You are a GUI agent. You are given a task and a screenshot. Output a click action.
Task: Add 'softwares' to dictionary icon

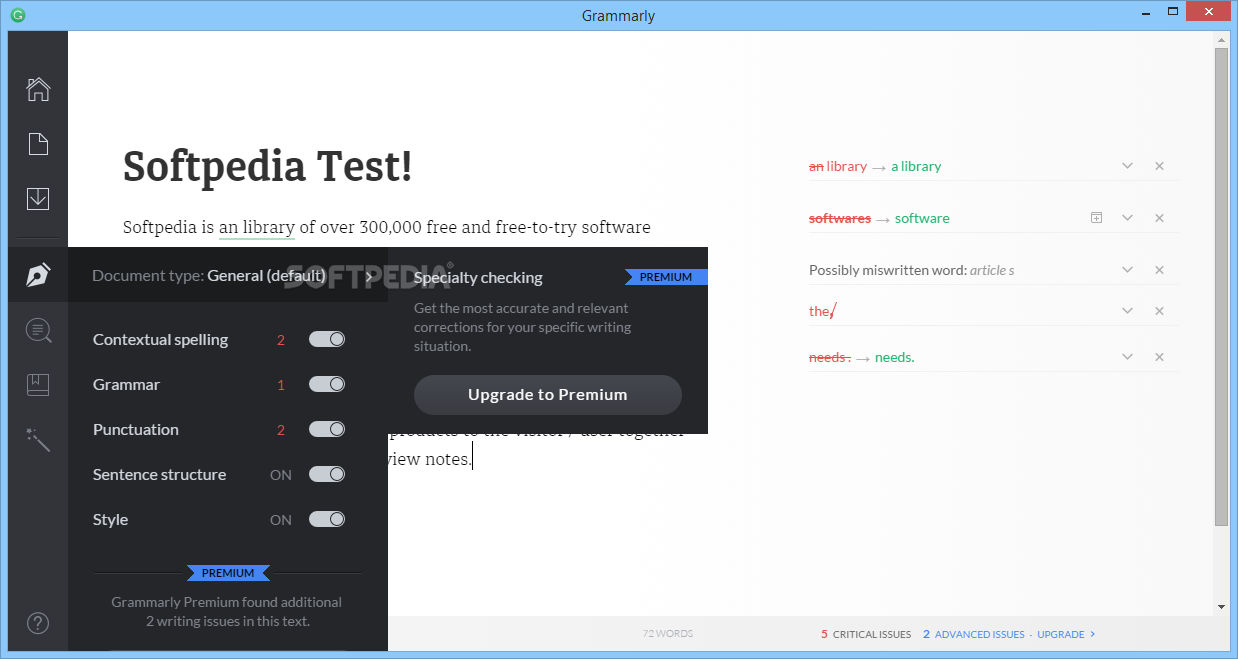1096,218
